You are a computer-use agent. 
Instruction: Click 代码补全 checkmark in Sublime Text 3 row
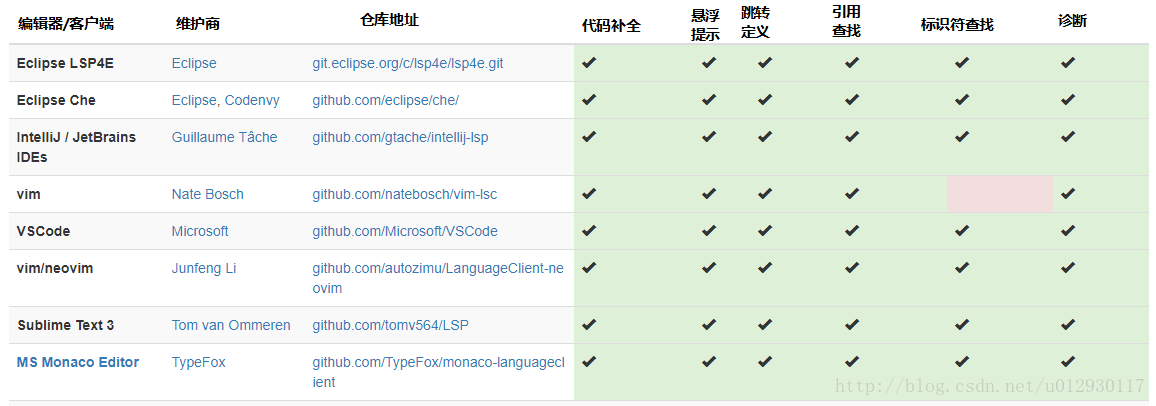pos(589,324)
